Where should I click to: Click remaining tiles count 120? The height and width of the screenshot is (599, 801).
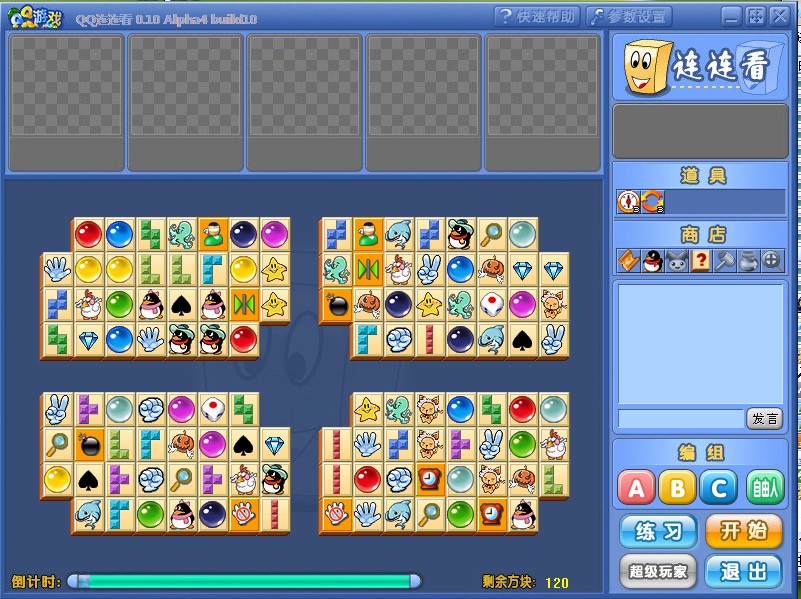[x=556, y=583]
